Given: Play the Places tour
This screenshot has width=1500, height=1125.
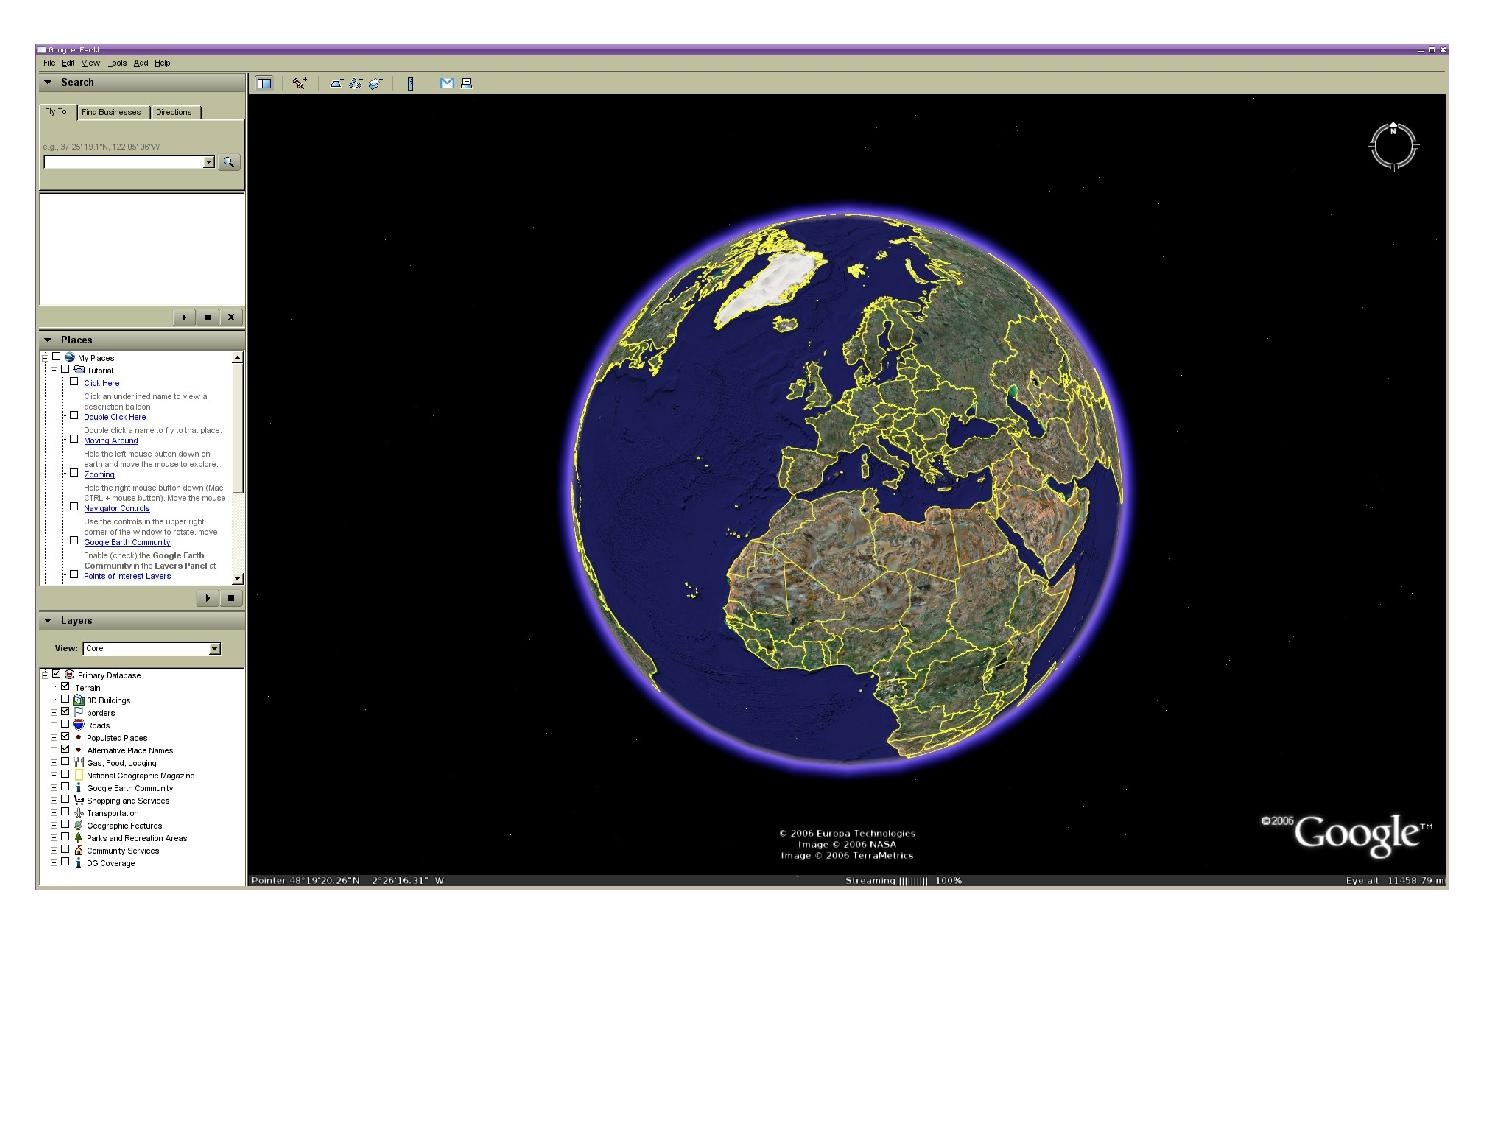Looking at the screenshot, I should [207, 598].
